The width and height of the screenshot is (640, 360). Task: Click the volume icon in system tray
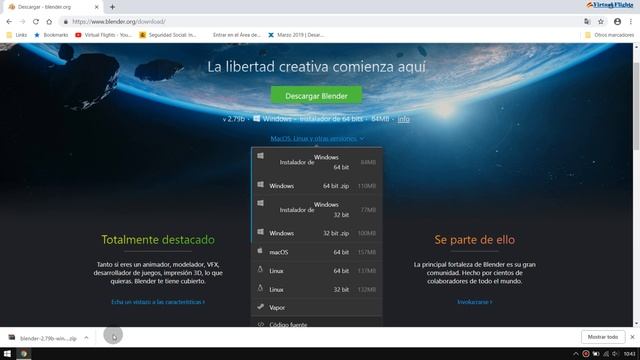coord(615,354)
